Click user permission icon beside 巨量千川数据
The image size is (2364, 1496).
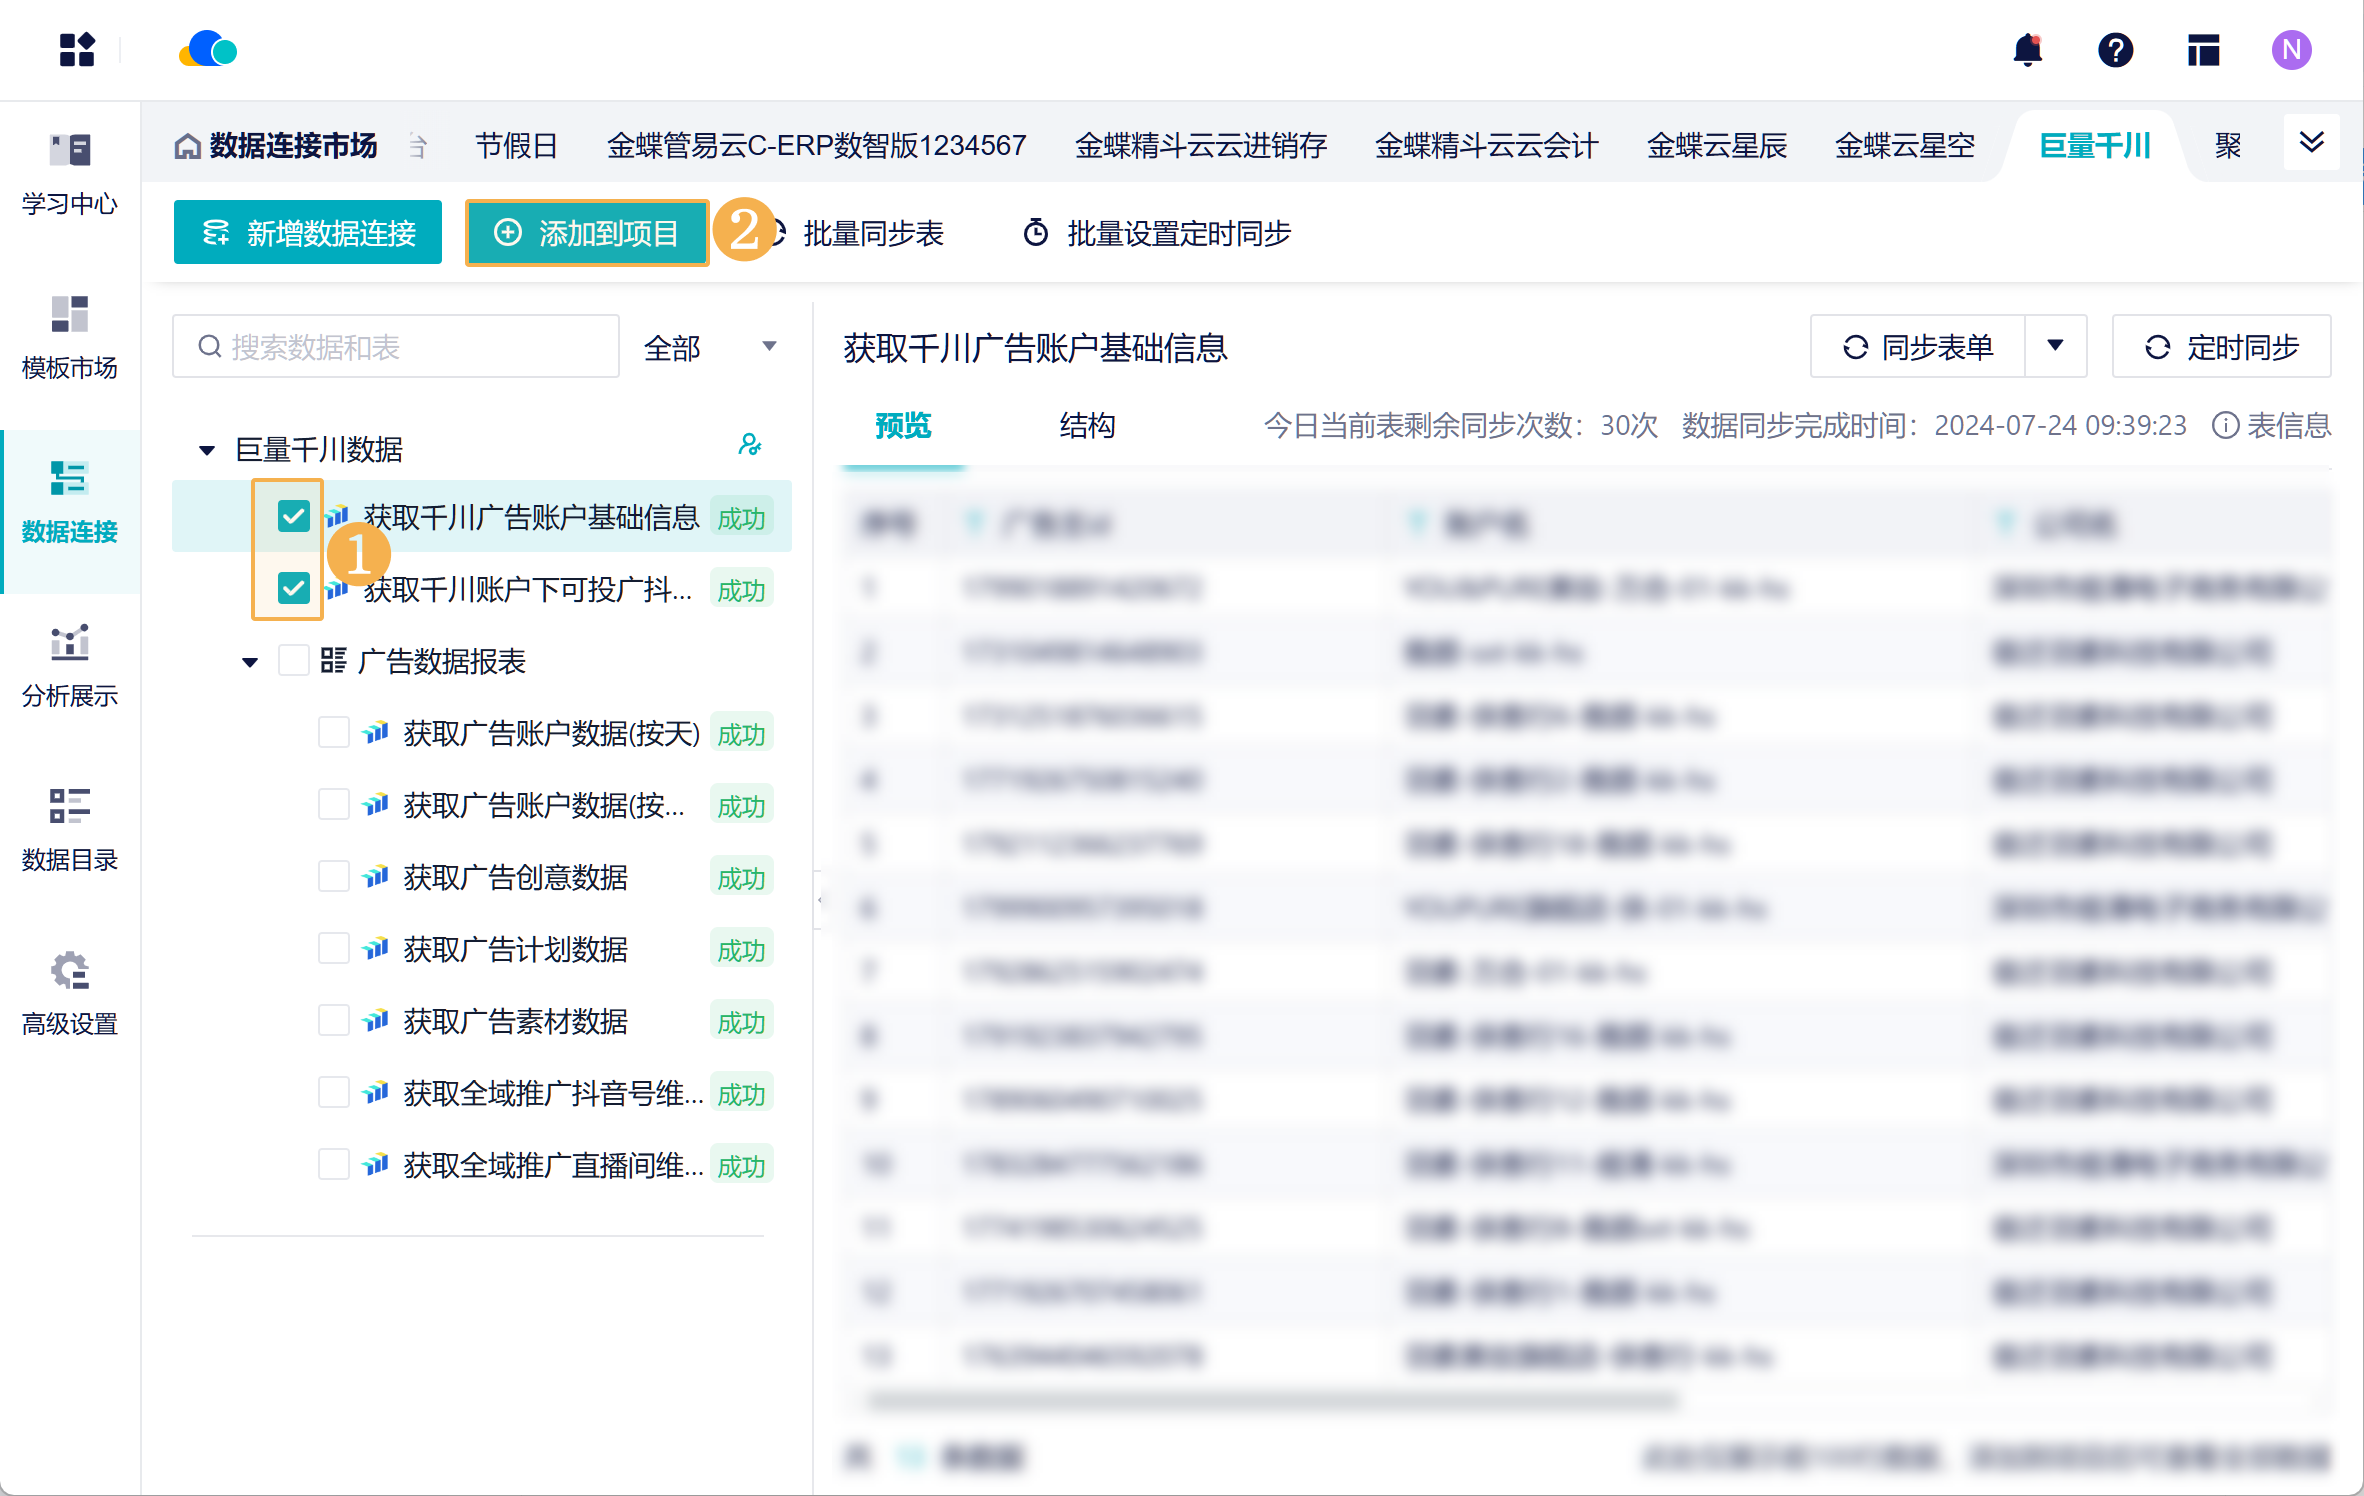pyautogui.click(x=749, y=445)
